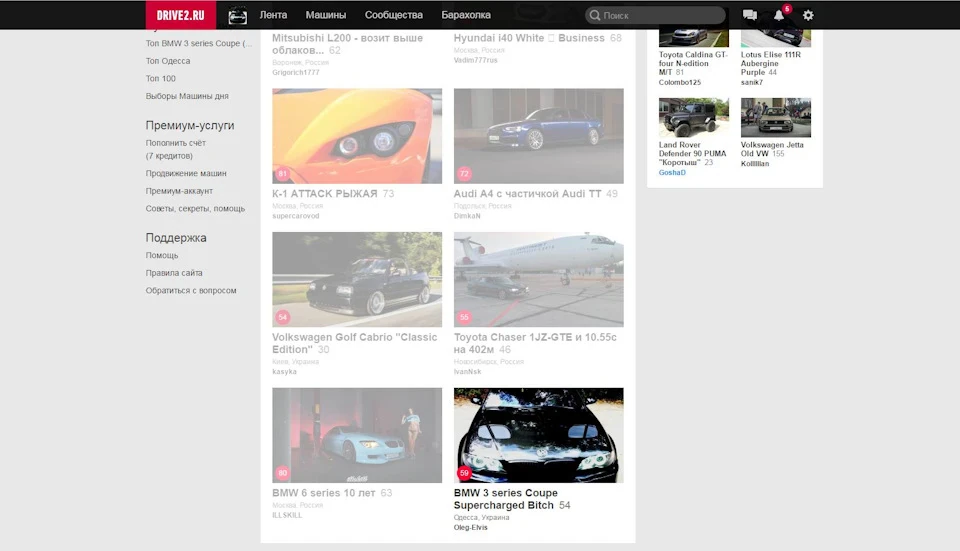Open user Colombo125 profile
Screen dimensions: 960x551
point(680,82)
